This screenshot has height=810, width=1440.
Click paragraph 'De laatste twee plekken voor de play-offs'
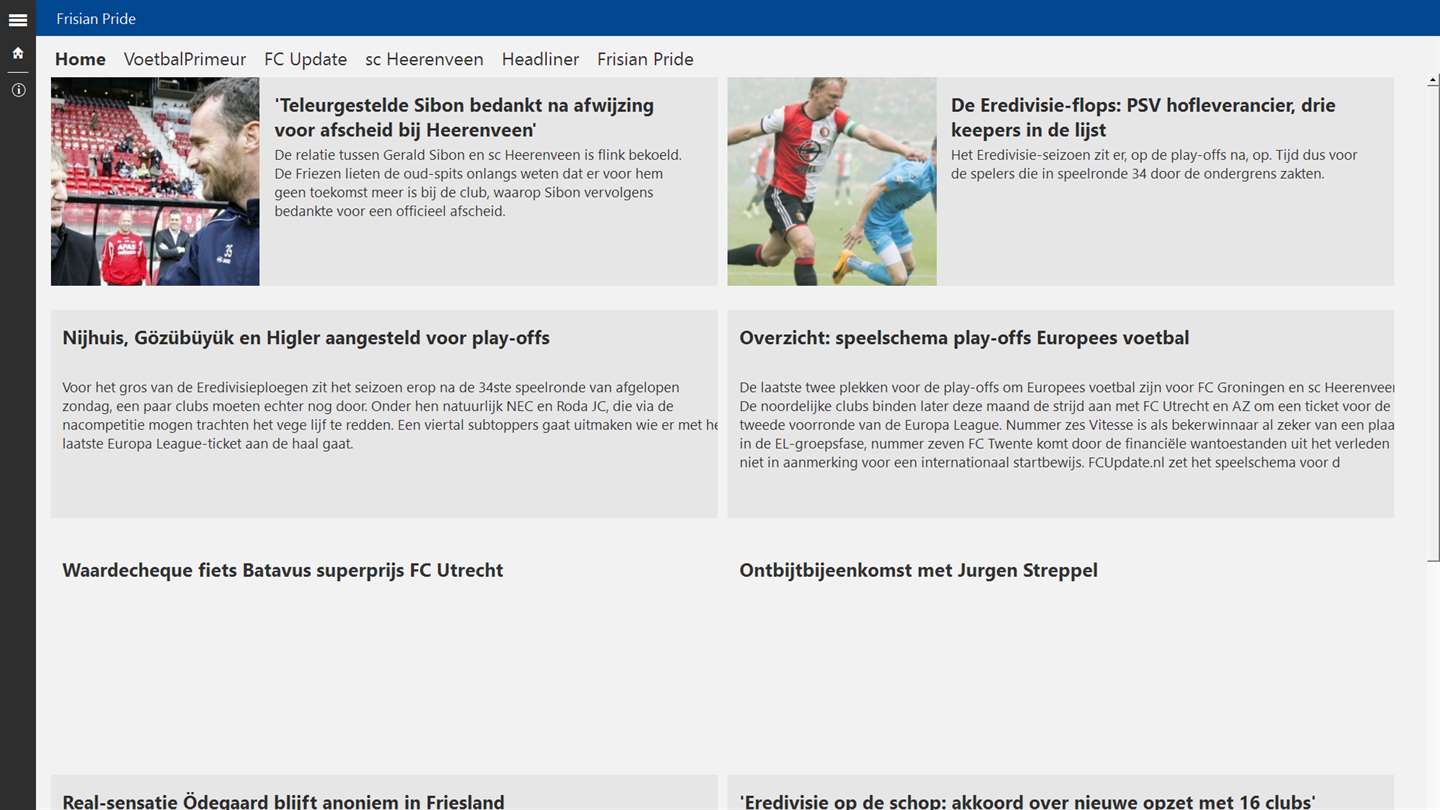click(1067, 424)
